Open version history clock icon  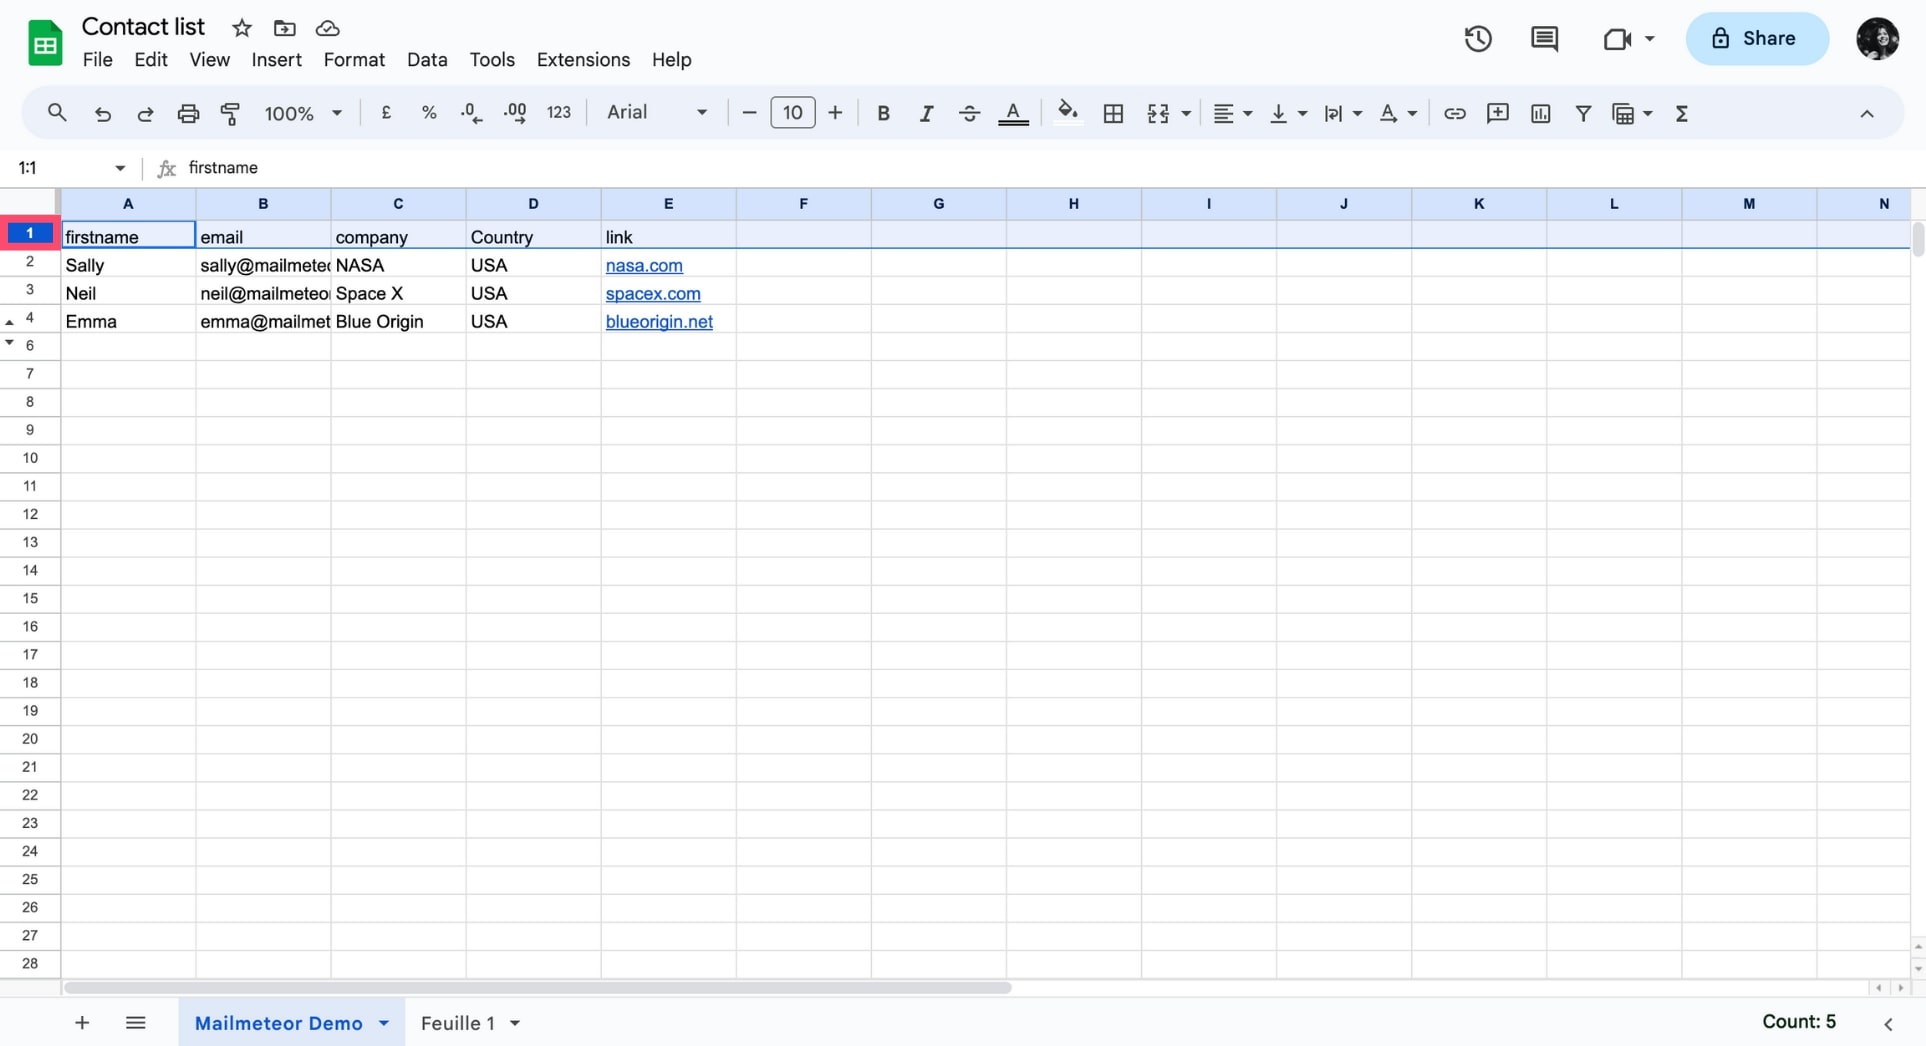[x=1478, y=39]
